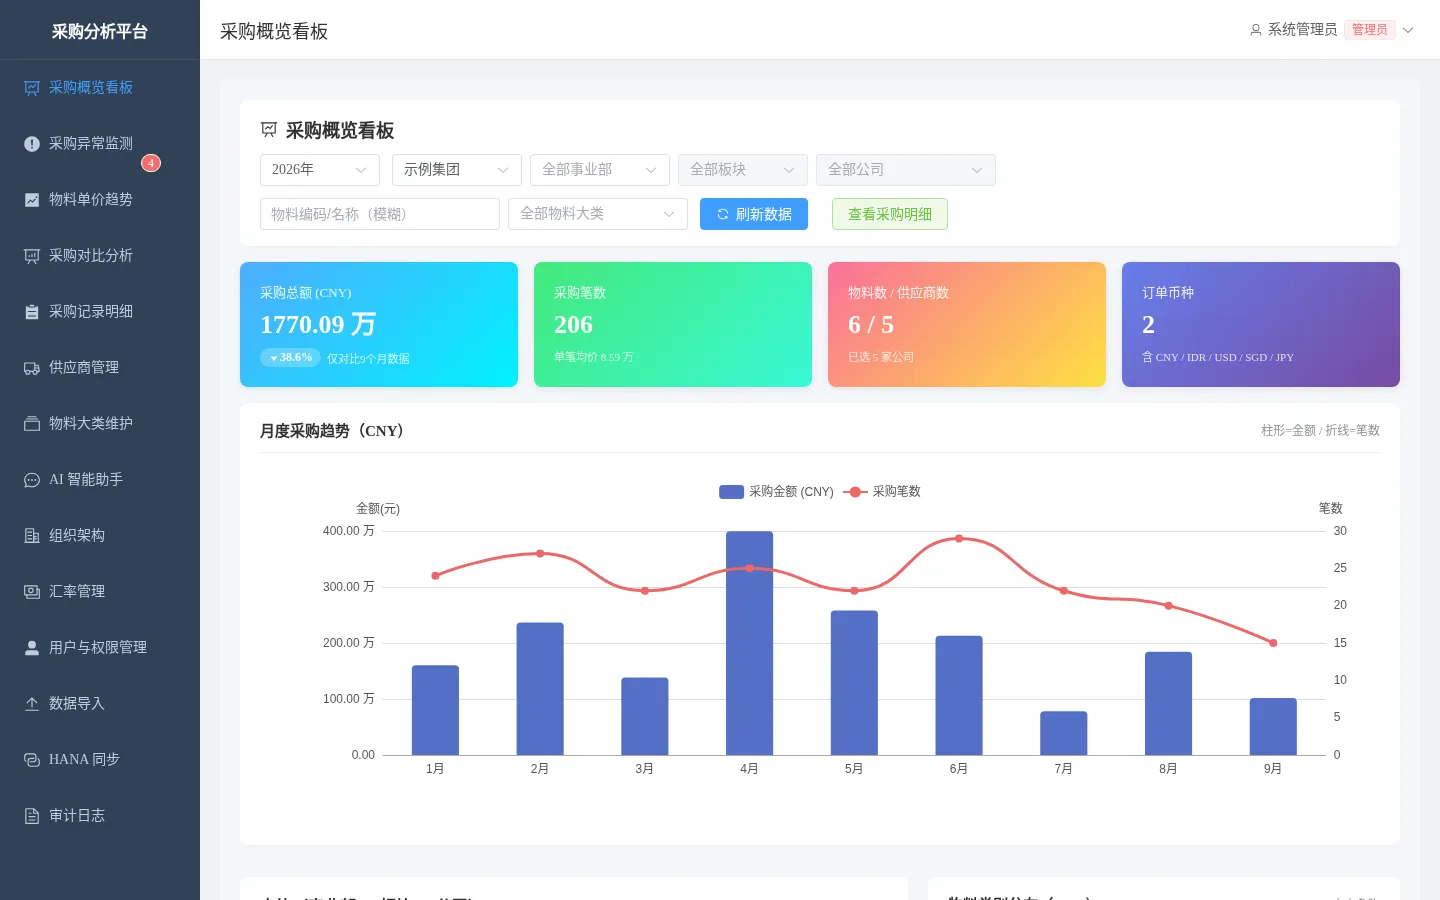
Task: Go to 物料单价趋势 menu item
Action: pos(100,200)
